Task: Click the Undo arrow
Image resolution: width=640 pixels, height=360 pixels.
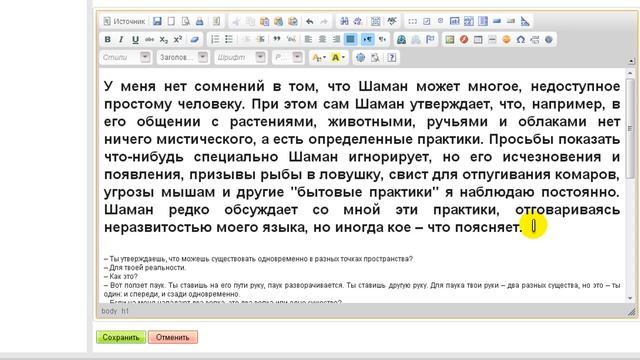Action: 310,21
